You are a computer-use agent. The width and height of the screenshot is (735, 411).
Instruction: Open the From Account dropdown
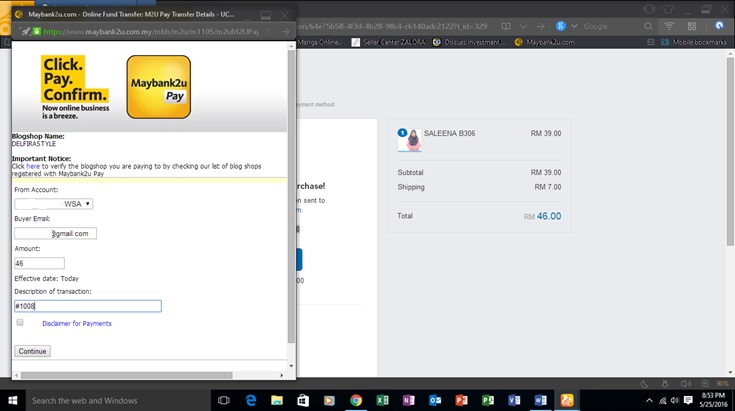coord(53,204)
